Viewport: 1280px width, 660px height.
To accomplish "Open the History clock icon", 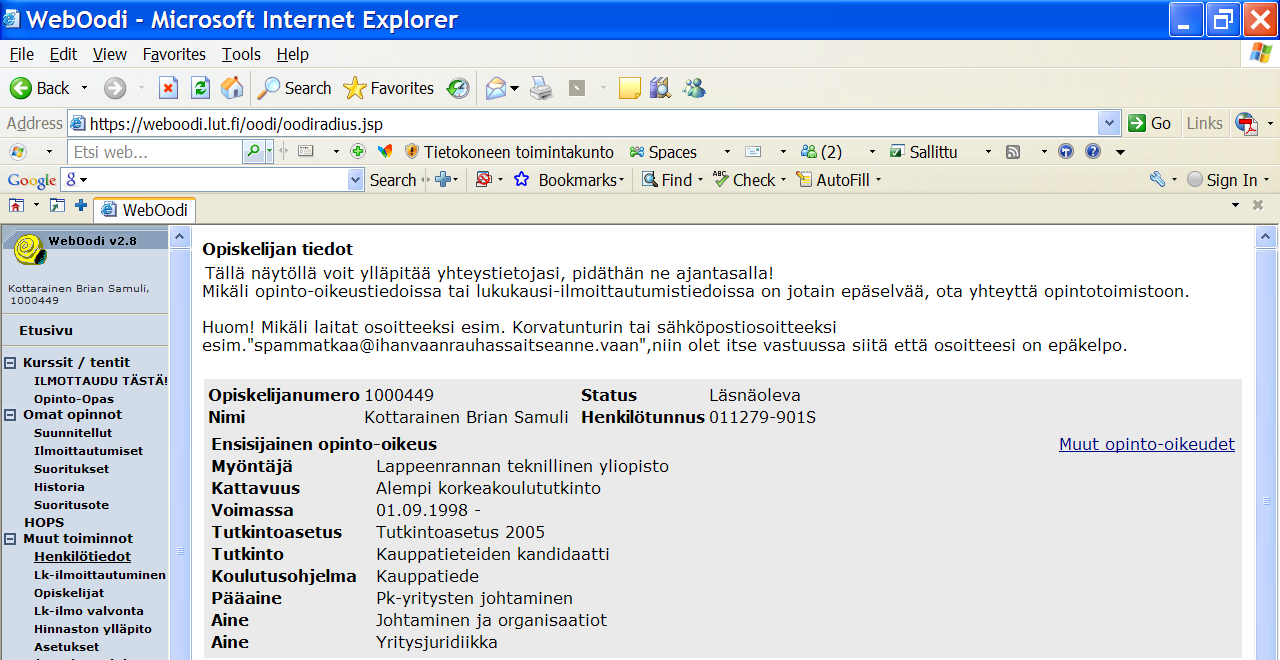I will 458,88.
